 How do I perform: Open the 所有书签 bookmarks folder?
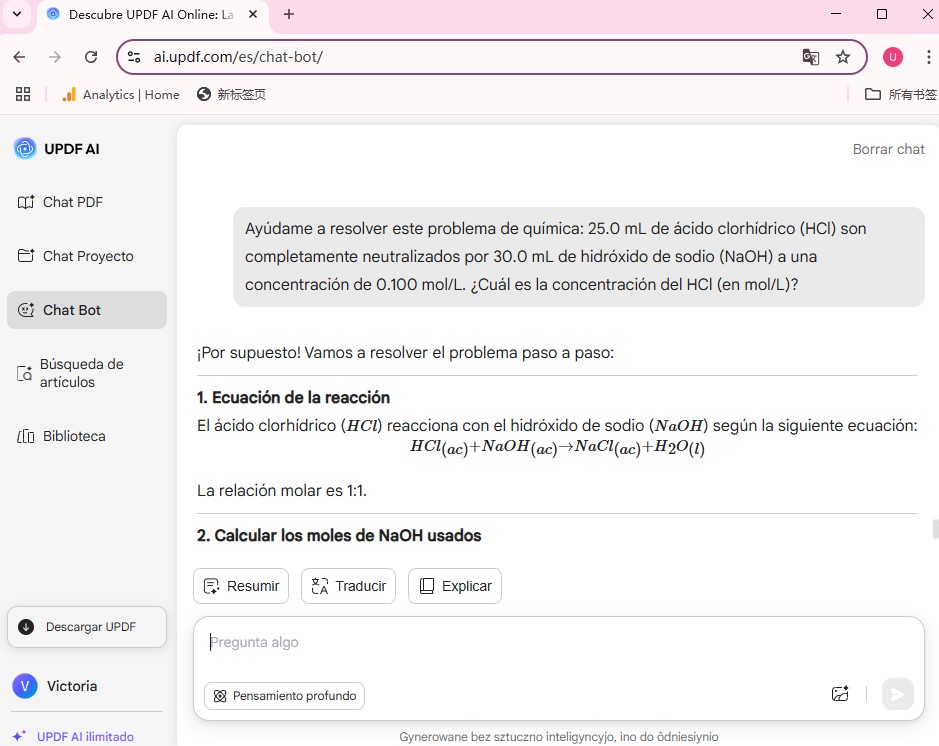point(901,94)
